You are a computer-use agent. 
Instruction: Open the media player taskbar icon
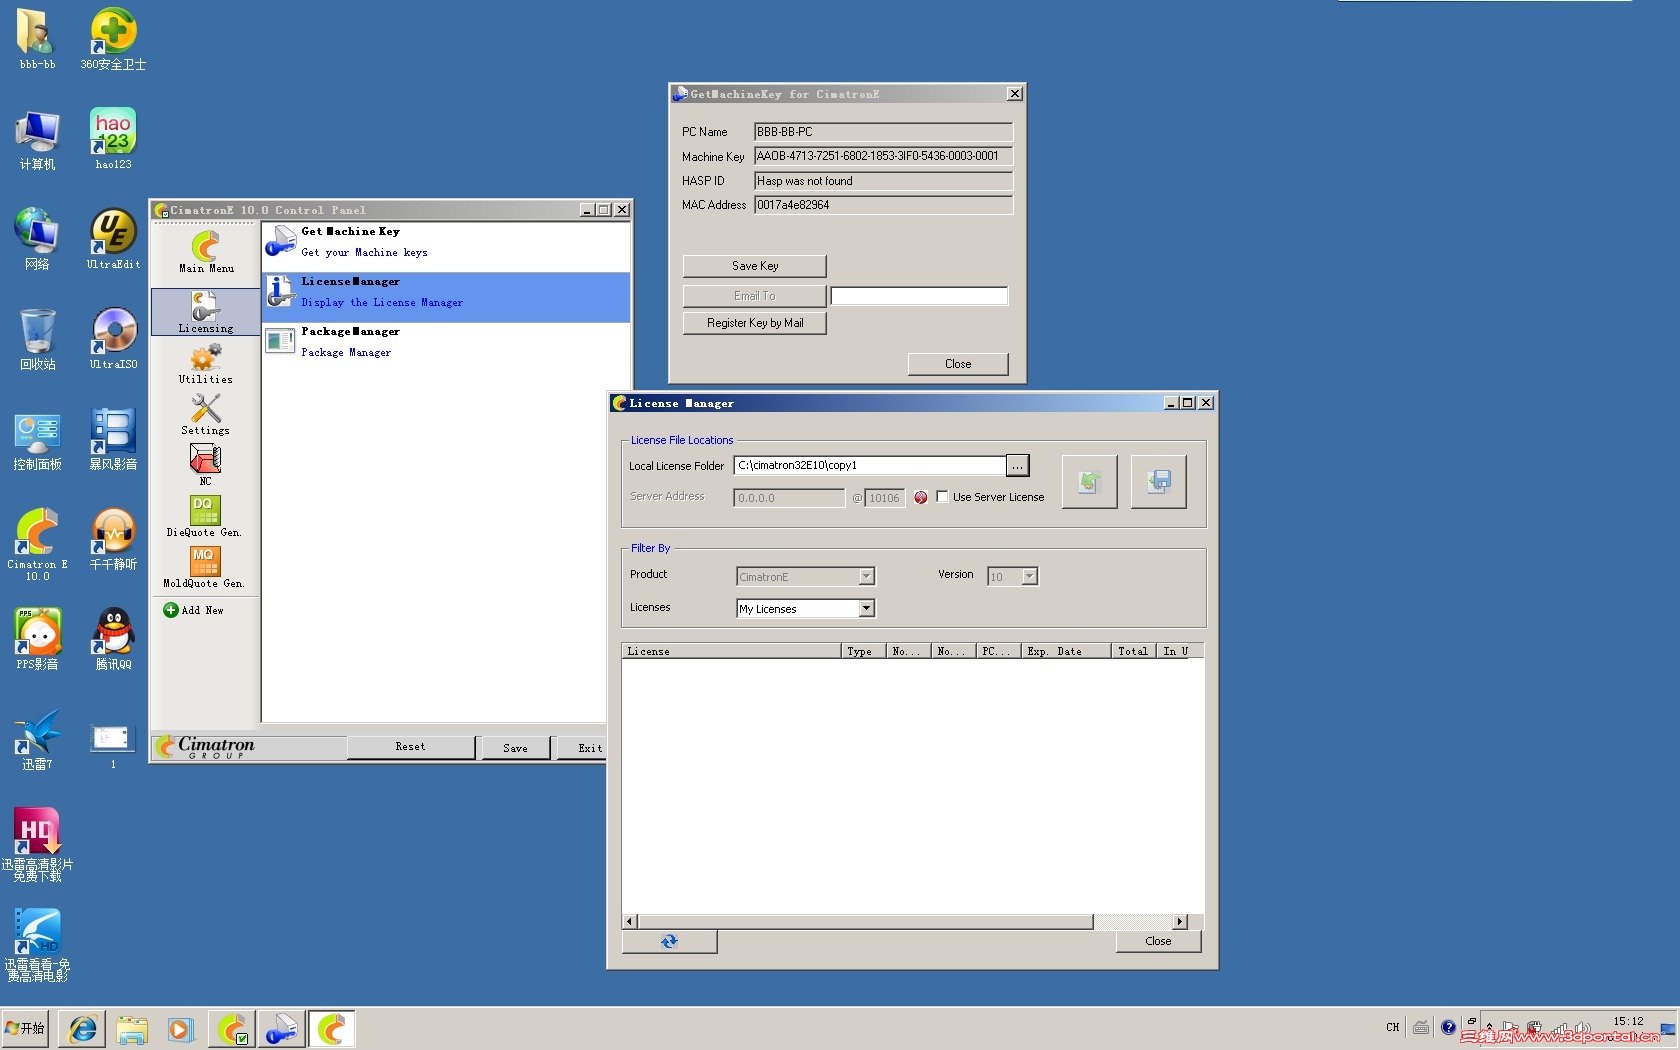pos(179,1029)
